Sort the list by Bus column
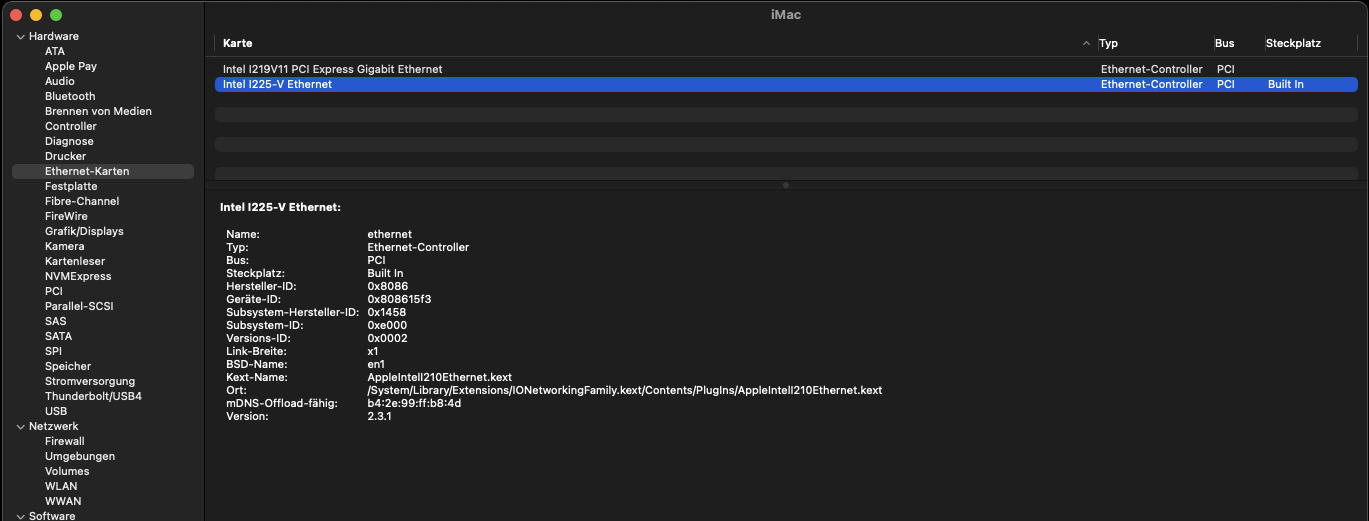Screen dimensions: 1369x521 pos(1225,44)
